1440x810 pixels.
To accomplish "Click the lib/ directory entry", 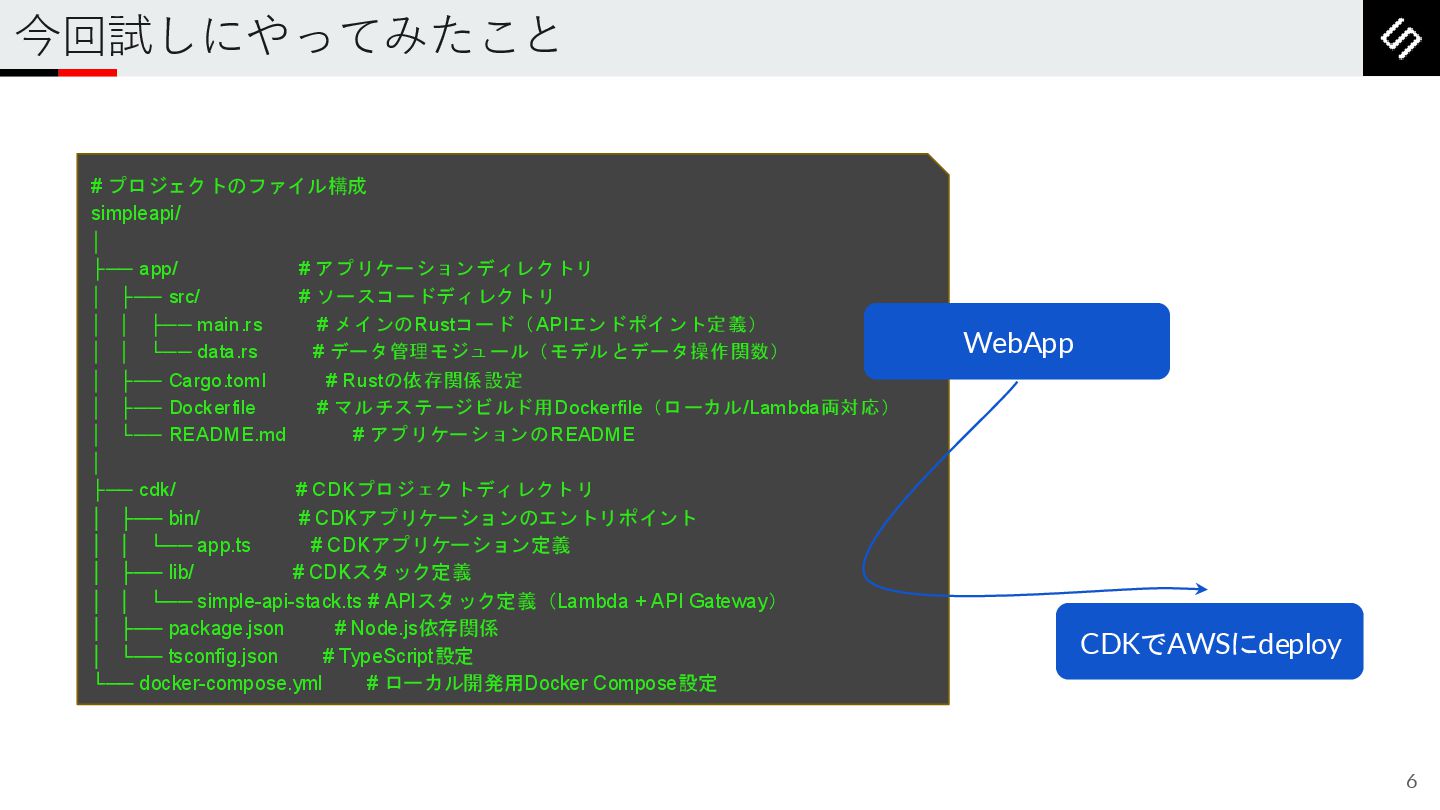I will coord(181,573).
